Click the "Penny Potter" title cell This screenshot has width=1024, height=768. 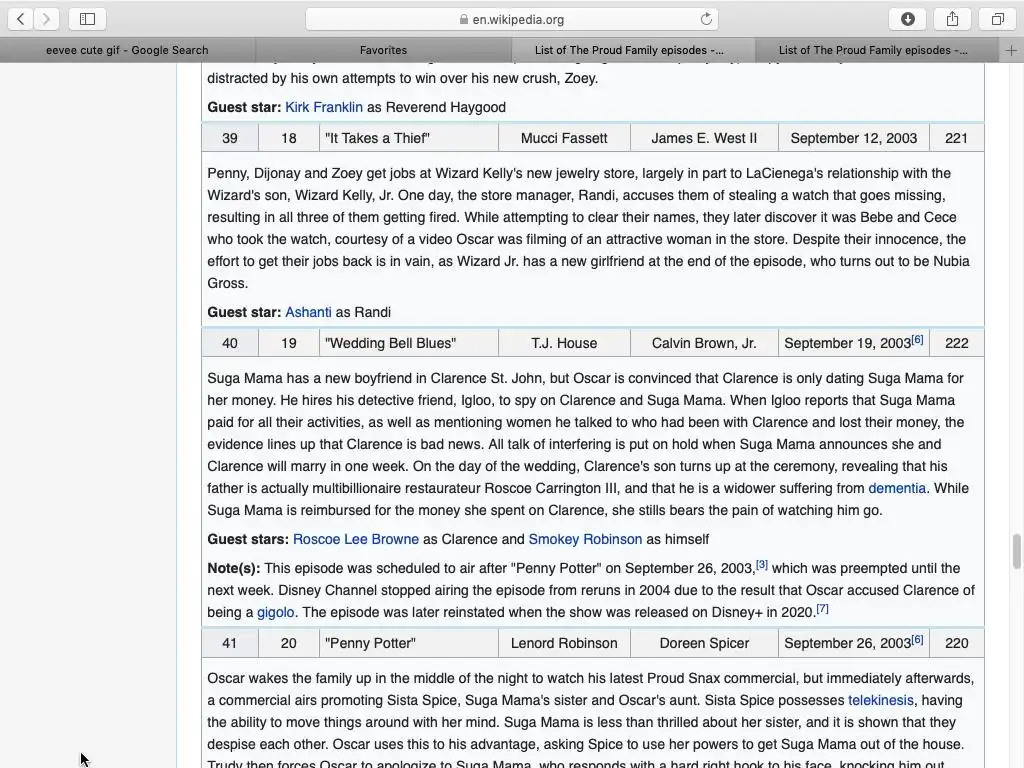pyautogui.click(x=409, y=643)
